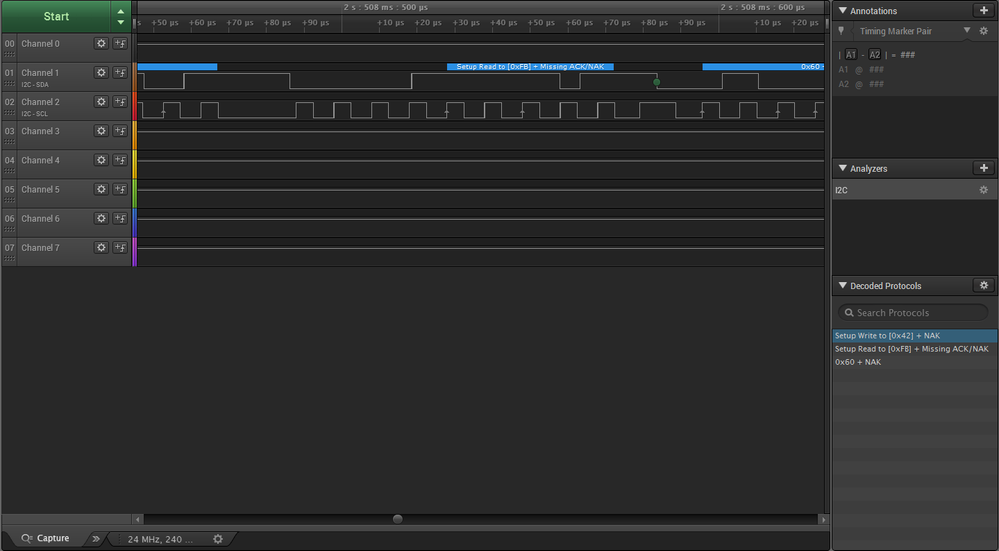Set trigger for Channel 5
999x551 pixels.
coord(120,189)
